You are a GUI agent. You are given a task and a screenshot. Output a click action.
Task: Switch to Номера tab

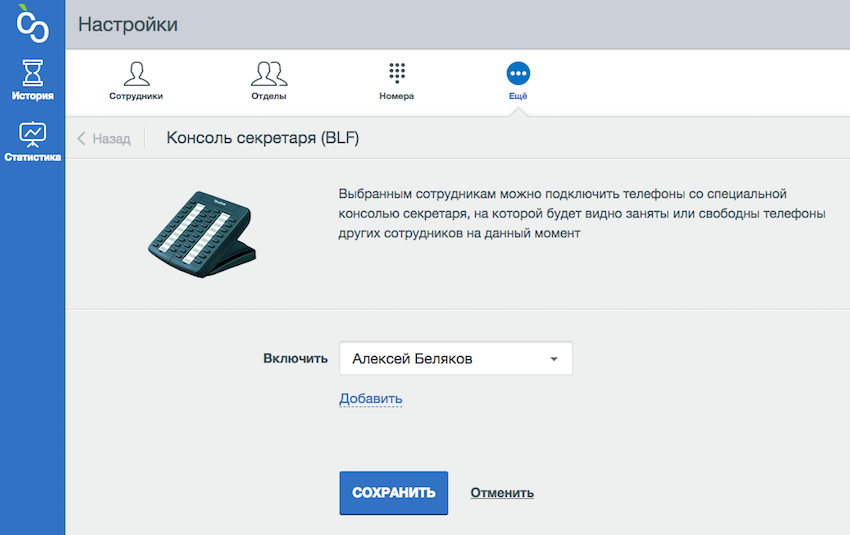[397, 81]
